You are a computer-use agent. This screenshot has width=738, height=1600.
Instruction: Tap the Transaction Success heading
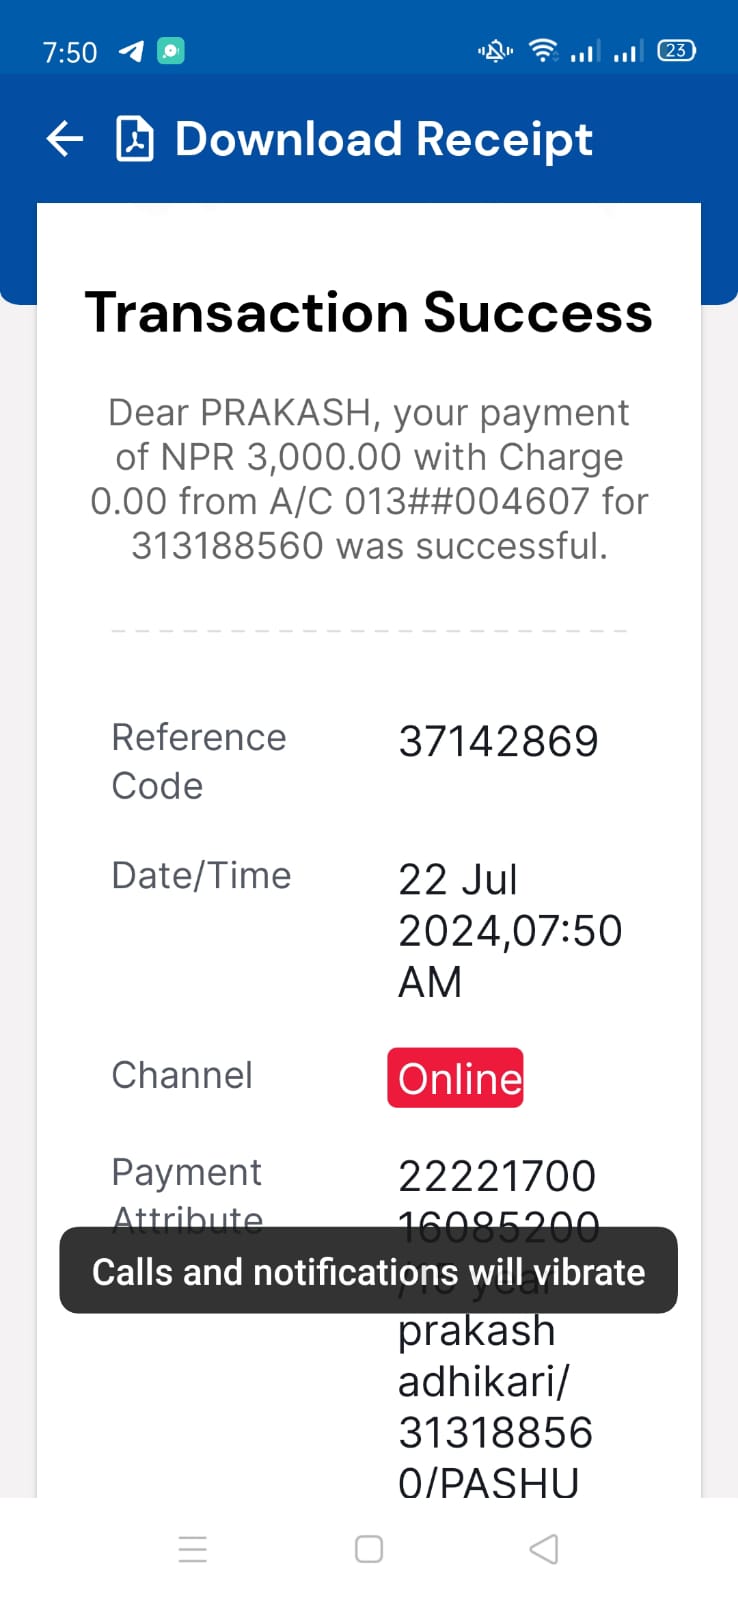click(369, 312)
